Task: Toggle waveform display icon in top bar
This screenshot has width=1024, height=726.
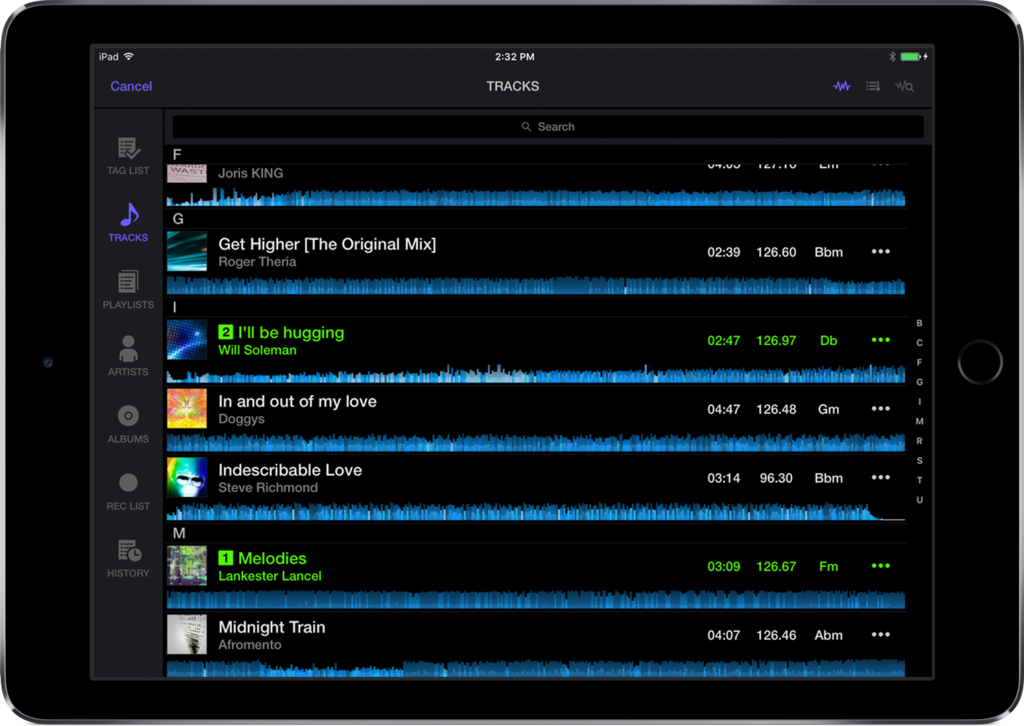Action: (842, 87)
